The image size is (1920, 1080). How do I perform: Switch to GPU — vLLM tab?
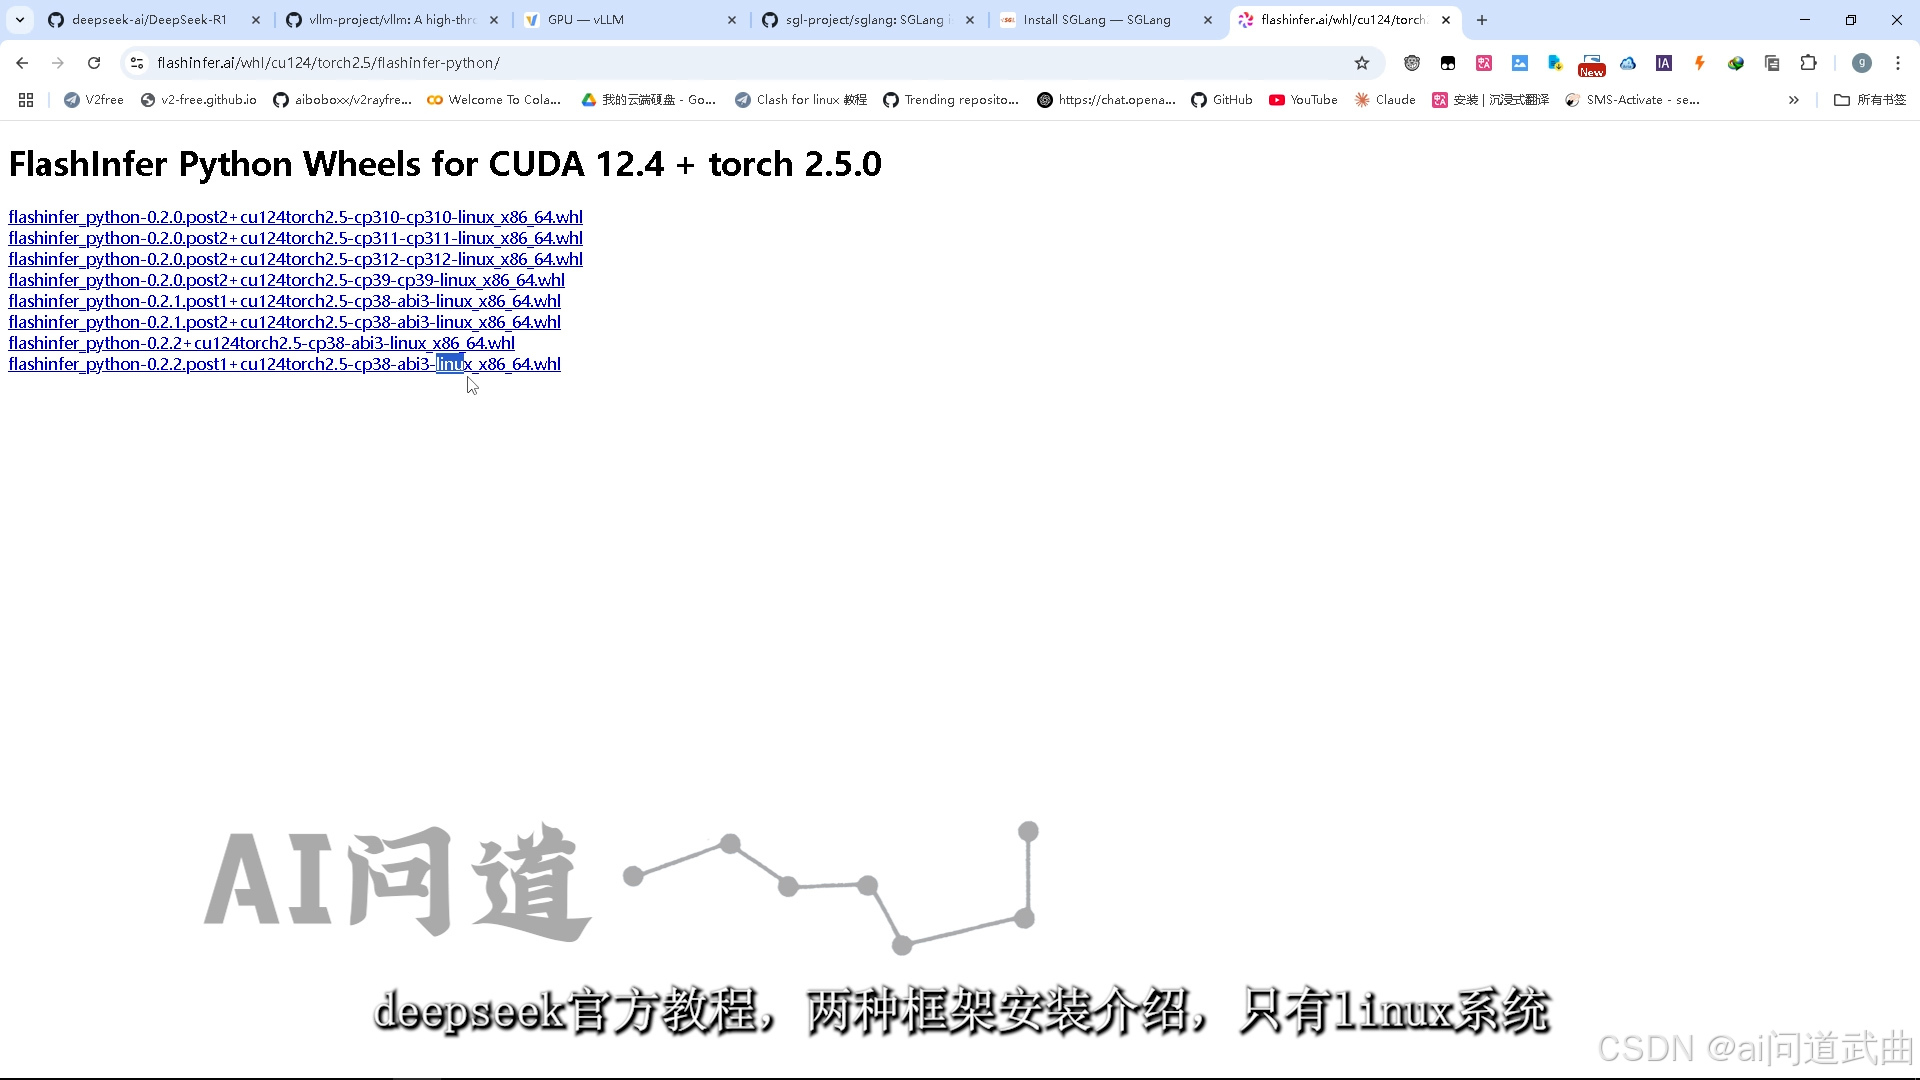(585, 20)
